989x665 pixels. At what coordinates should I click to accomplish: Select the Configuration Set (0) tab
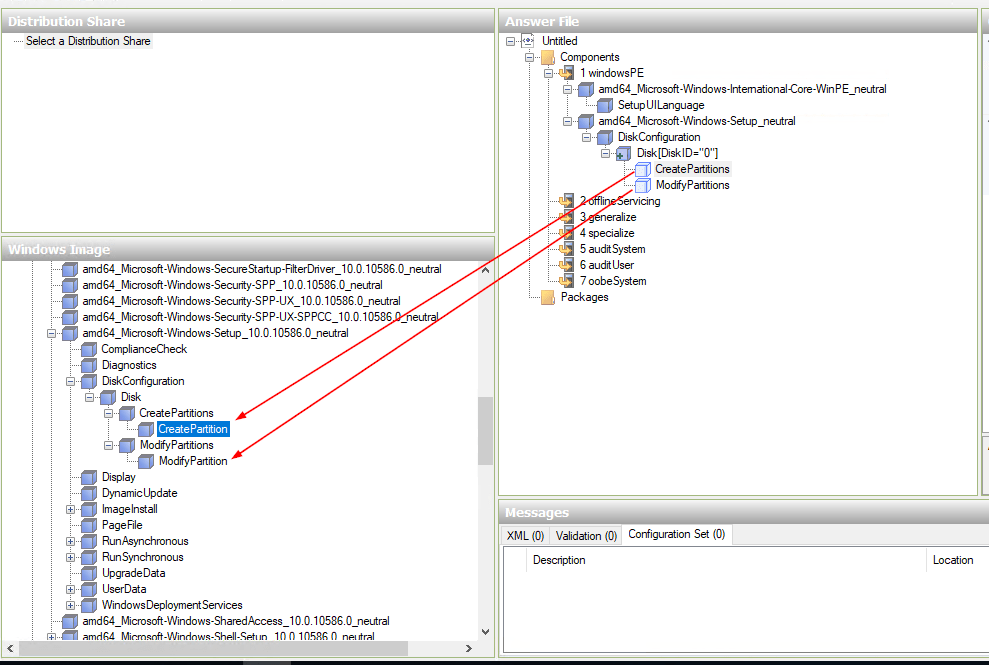676,535
